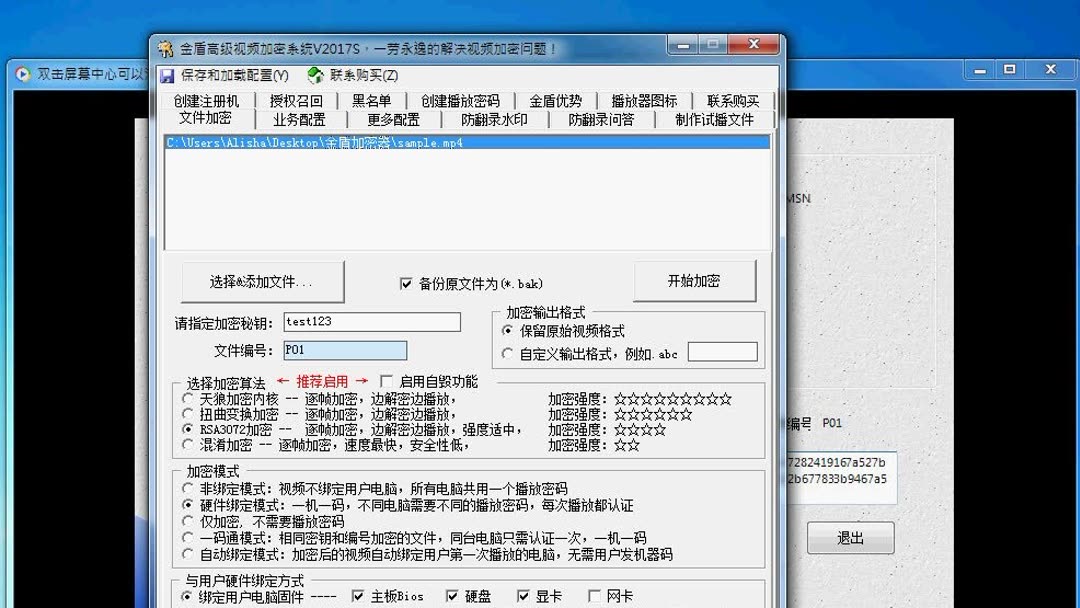Click the 退出 exit button

coord(851,537)
